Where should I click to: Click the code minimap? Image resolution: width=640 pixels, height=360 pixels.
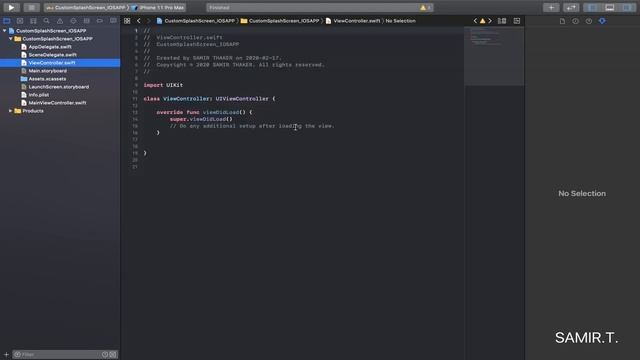tap(494, 56)
